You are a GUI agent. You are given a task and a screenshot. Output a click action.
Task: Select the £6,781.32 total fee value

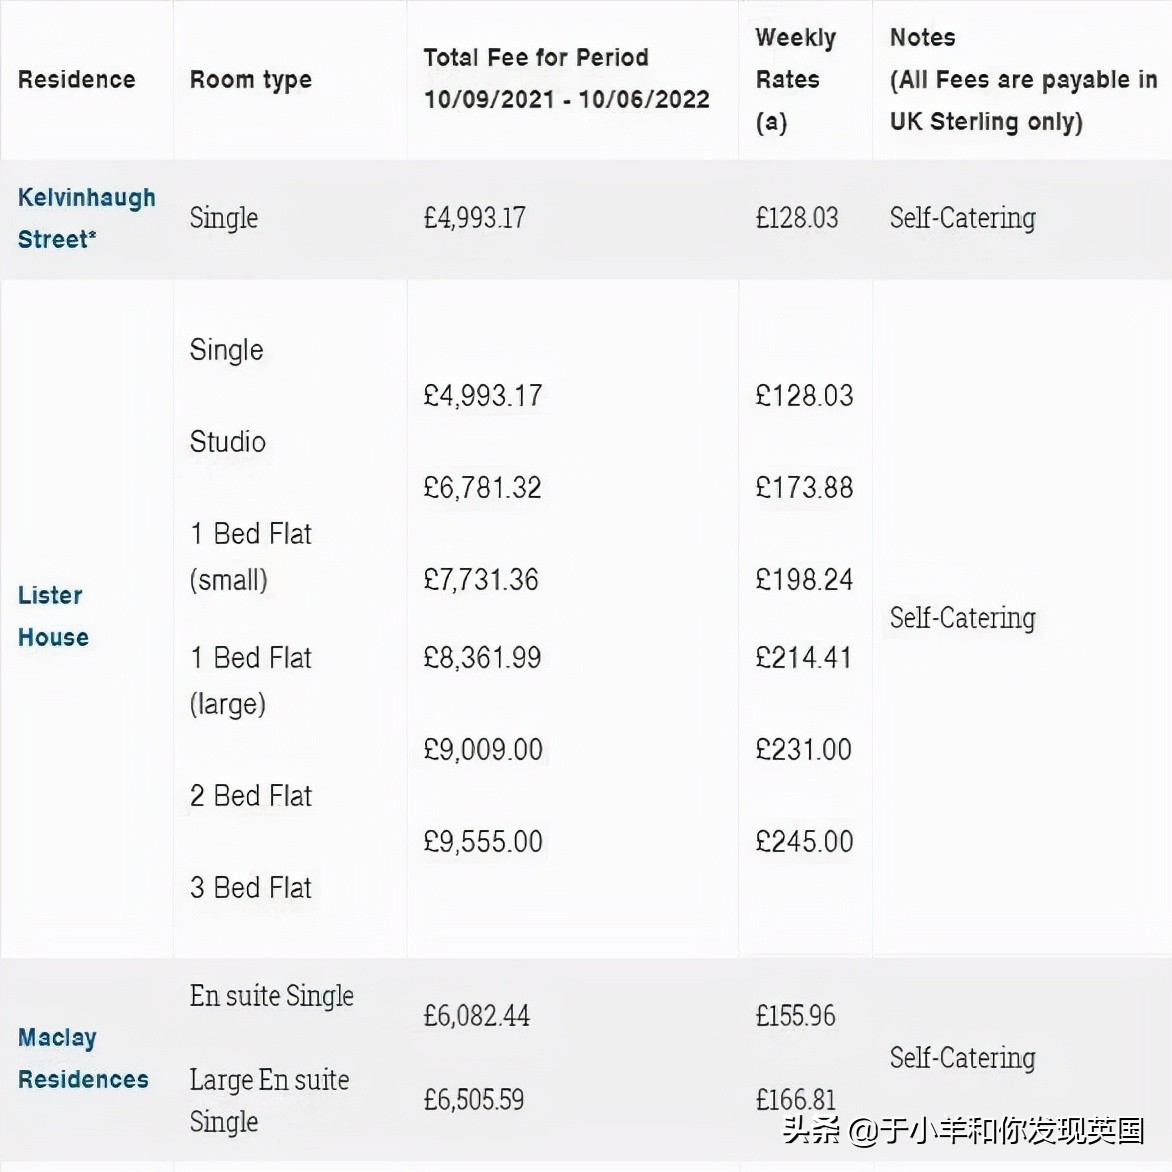[x=482, y=488]
